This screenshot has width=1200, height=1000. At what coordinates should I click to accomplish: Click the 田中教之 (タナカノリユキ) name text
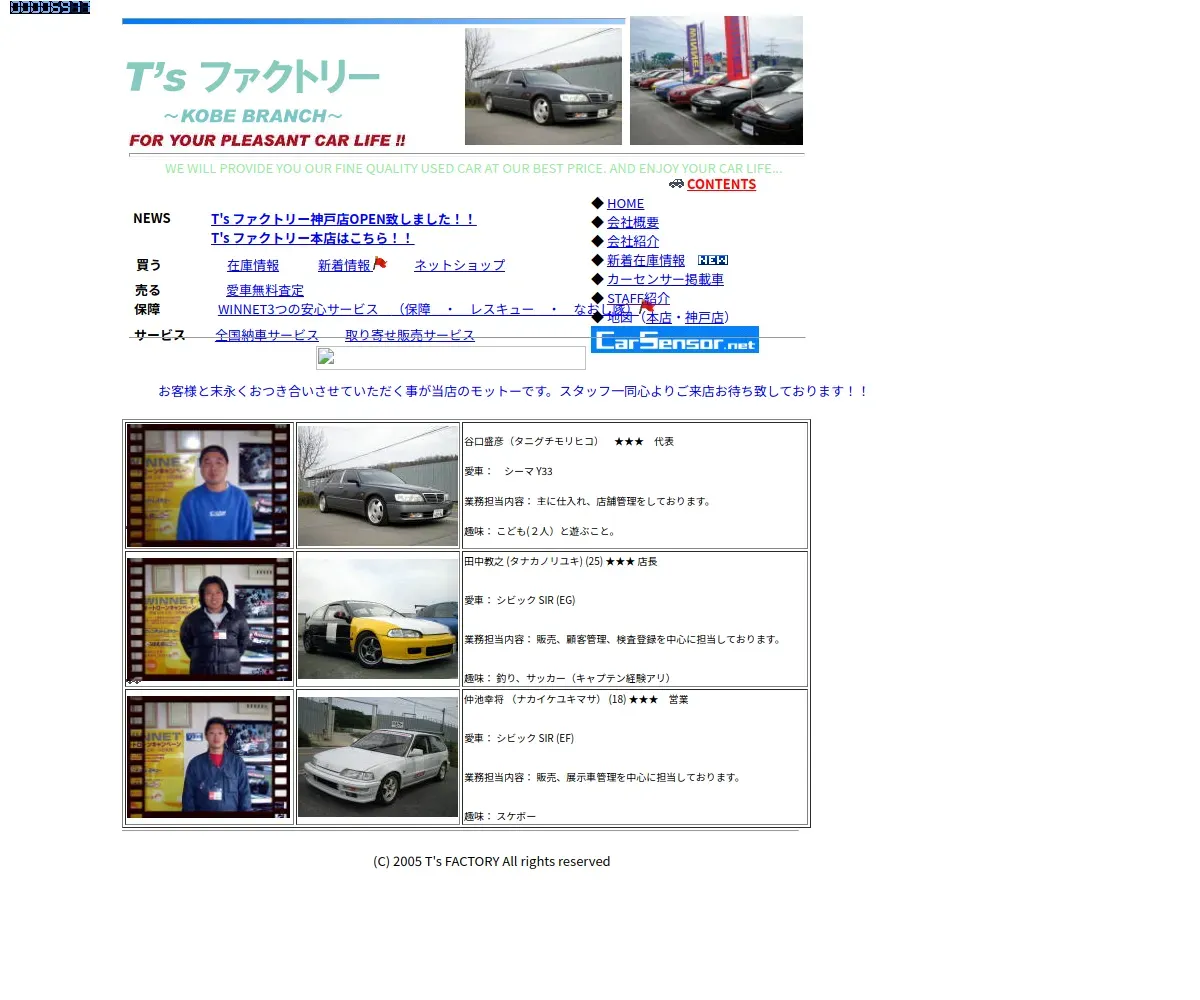tap(523, 561)
